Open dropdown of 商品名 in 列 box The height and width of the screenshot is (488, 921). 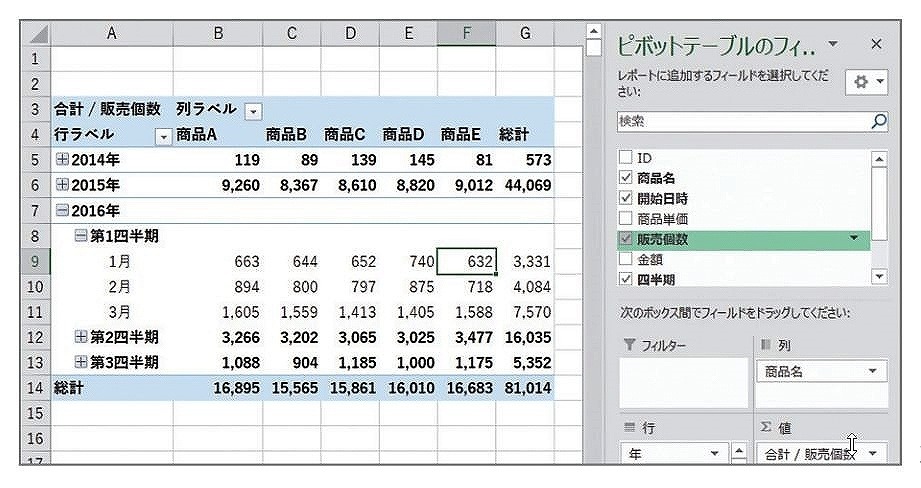tap(873, 371)
